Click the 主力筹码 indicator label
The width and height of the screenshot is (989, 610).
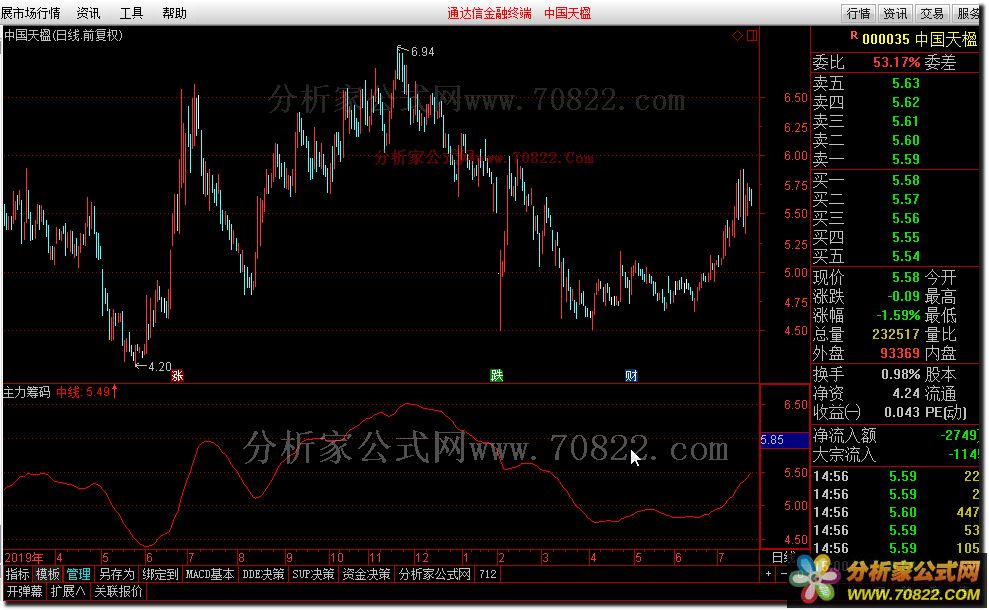26,392
